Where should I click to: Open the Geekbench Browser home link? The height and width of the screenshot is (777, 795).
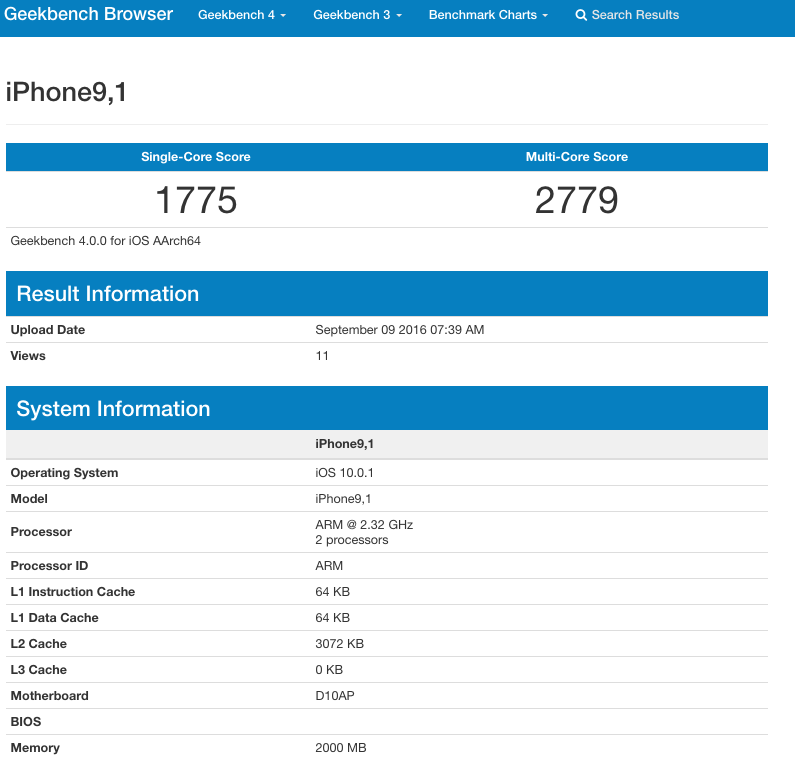[88, 14]
